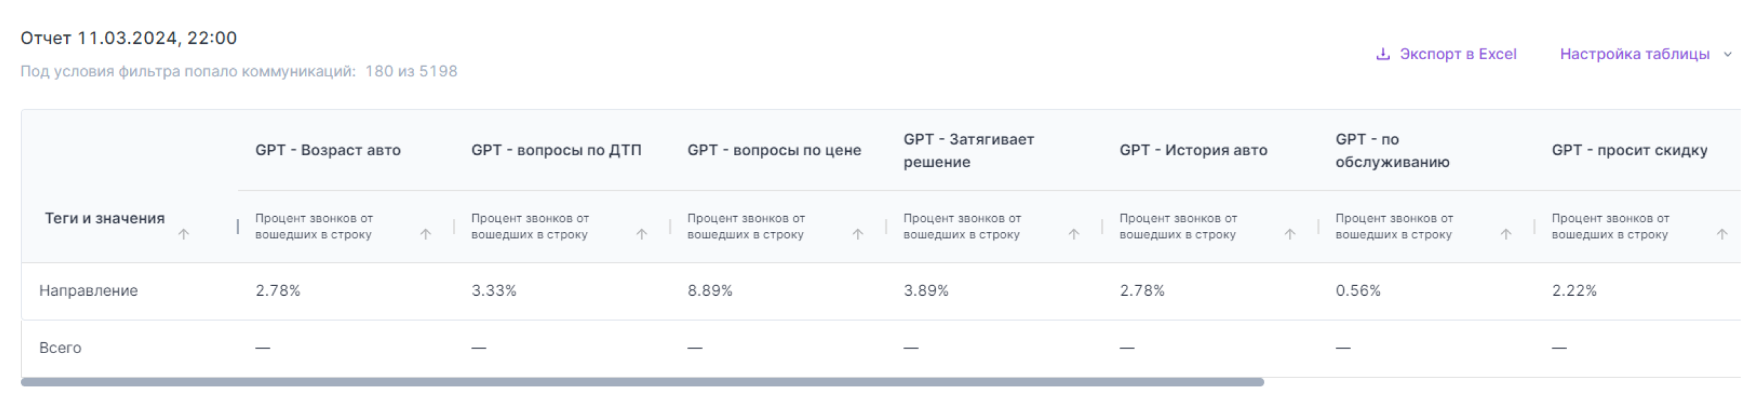The image size is (1757, 400).
Task: Click sort arrow under GPT - Возраст авто
Action: tap(426, 234)
